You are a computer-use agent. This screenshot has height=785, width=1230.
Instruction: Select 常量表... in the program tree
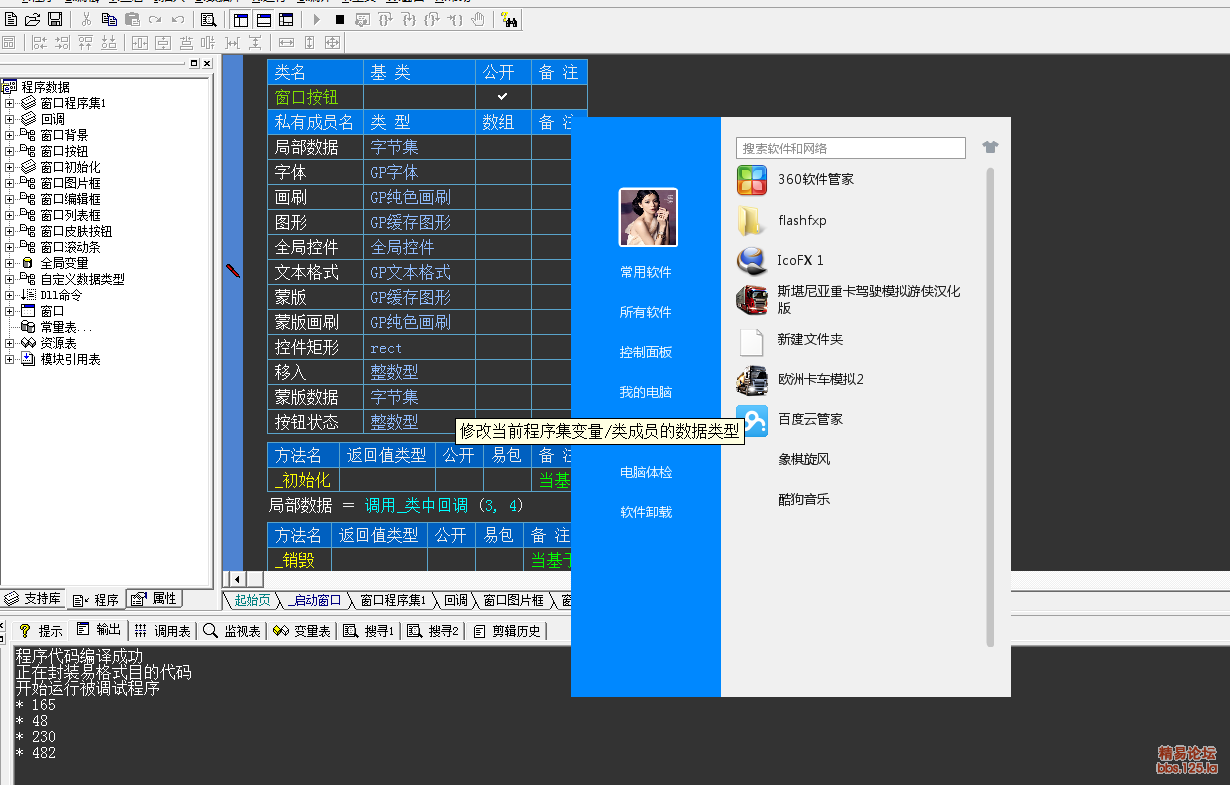click(66, 327)
